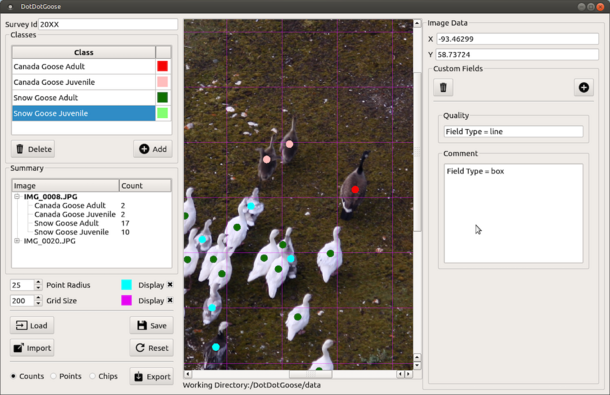Select IMG_0020.JPG in the summary

pos(49,241)
